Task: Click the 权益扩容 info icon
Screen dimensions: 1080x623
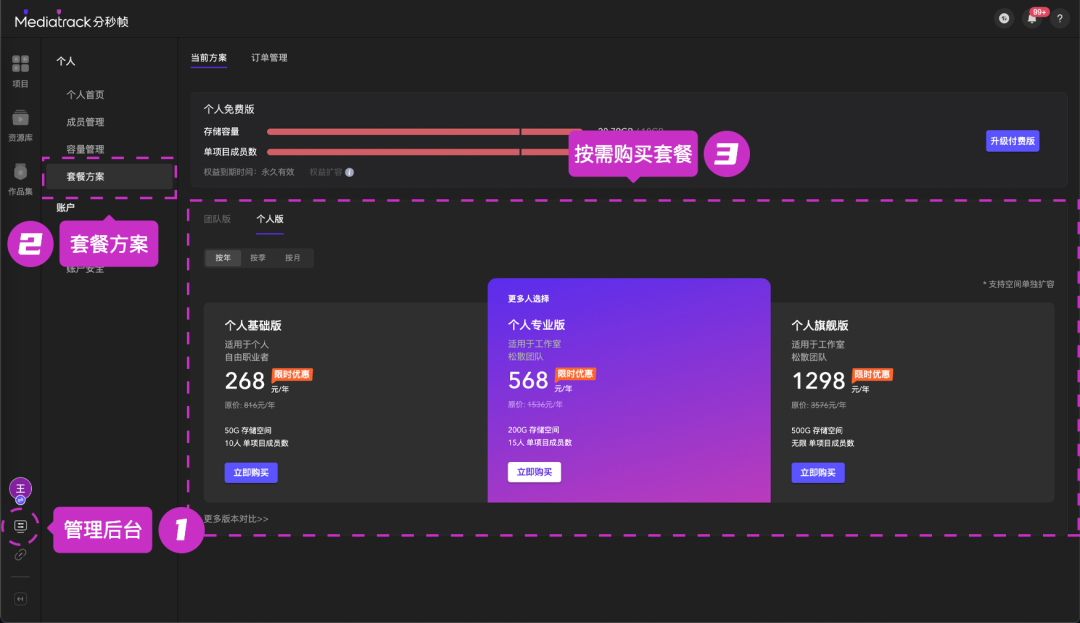Action: click(x=350, y=172)
